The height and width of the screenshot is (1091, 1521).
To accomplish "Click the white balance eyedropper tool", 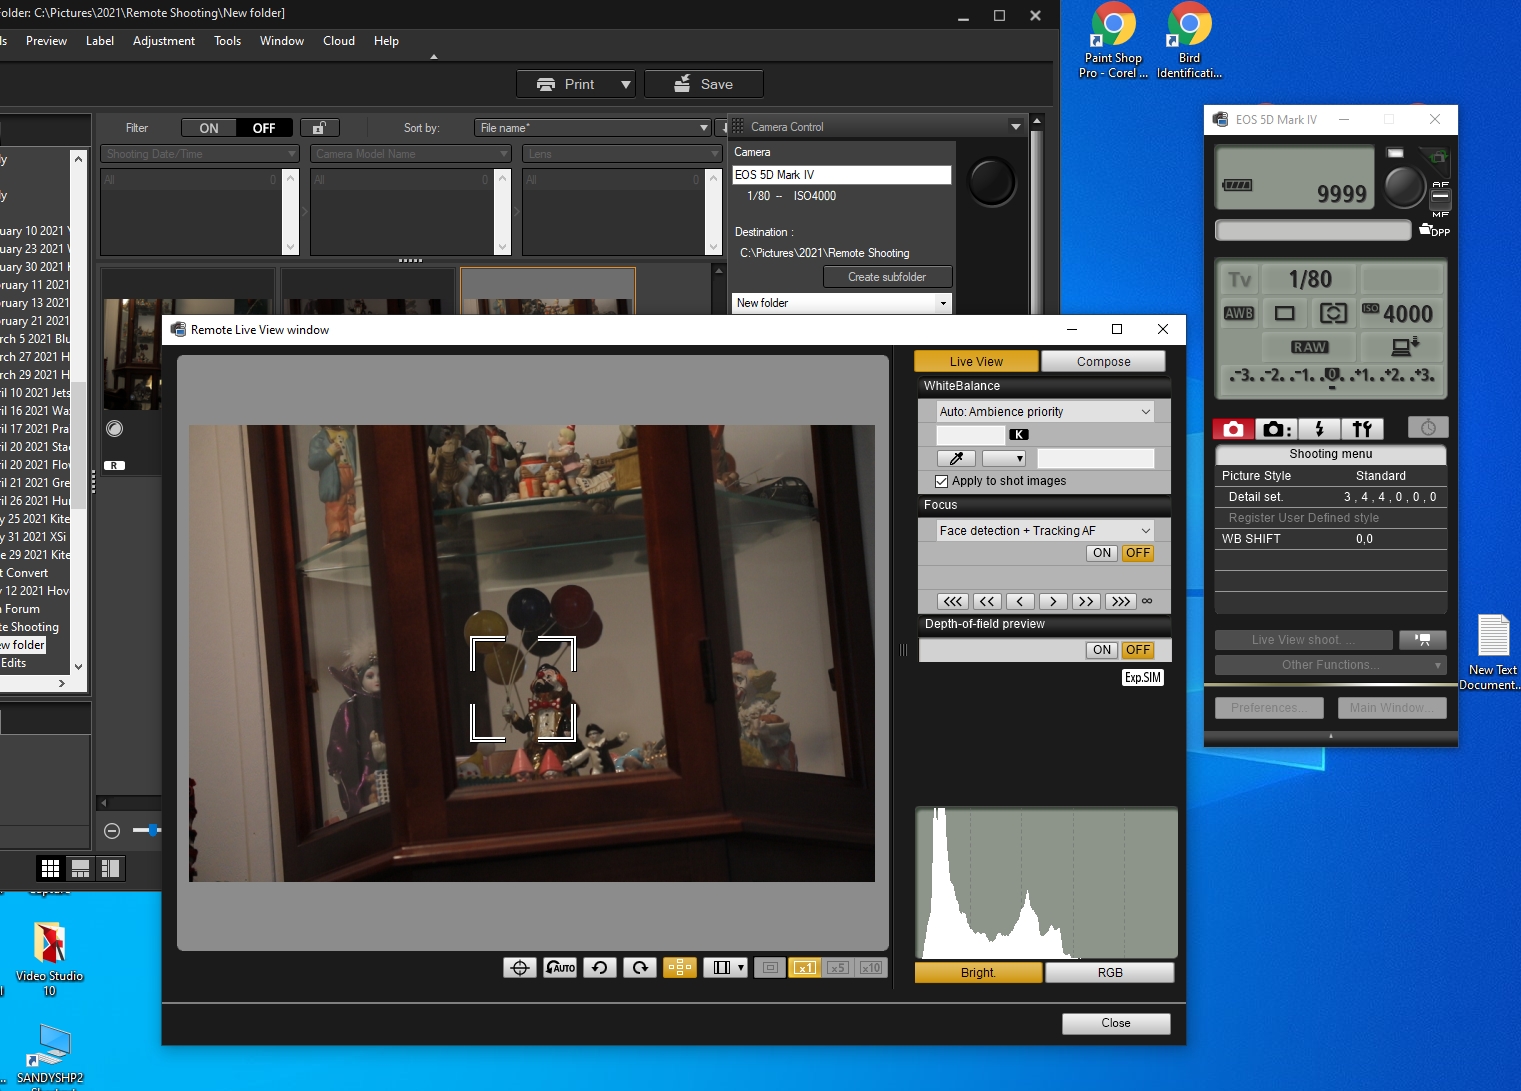I will pyautogui.click(x=956, y=458).
